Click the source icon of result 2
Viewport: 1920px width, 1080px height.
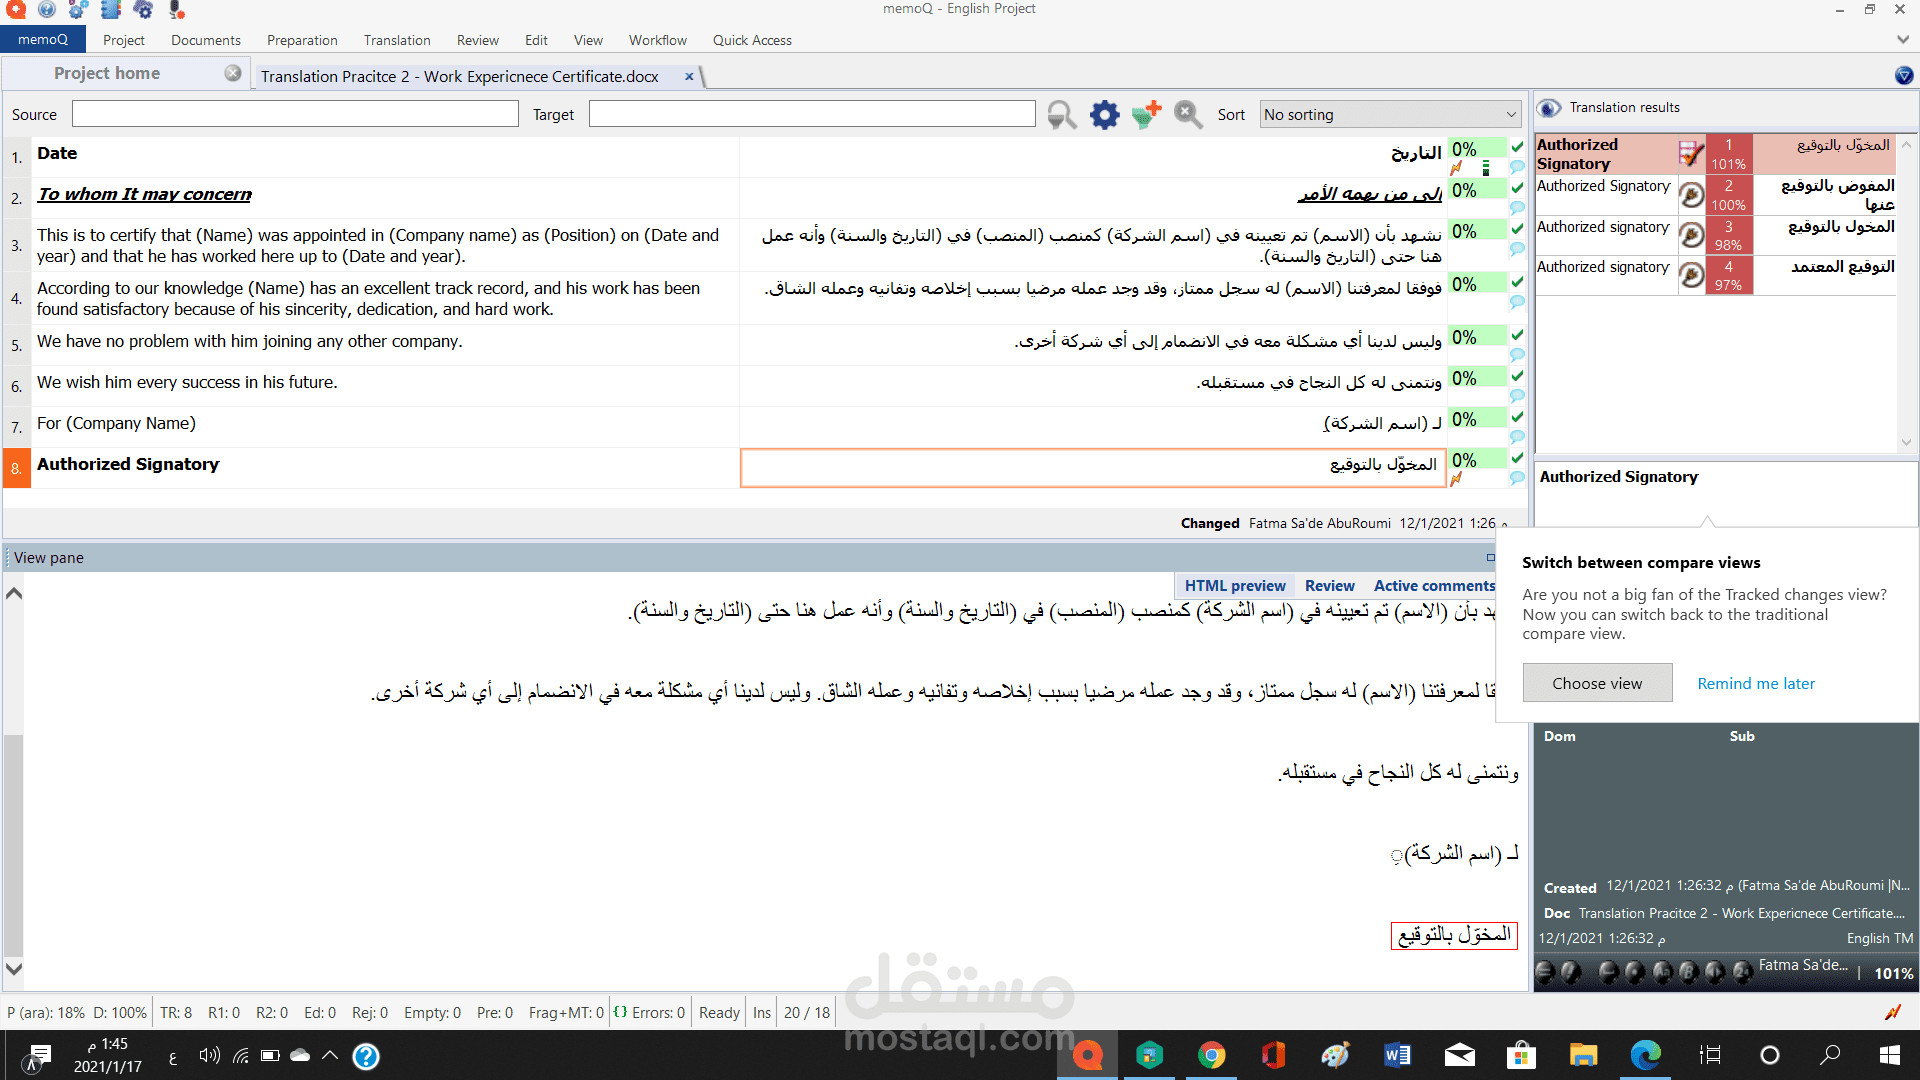1691,195
